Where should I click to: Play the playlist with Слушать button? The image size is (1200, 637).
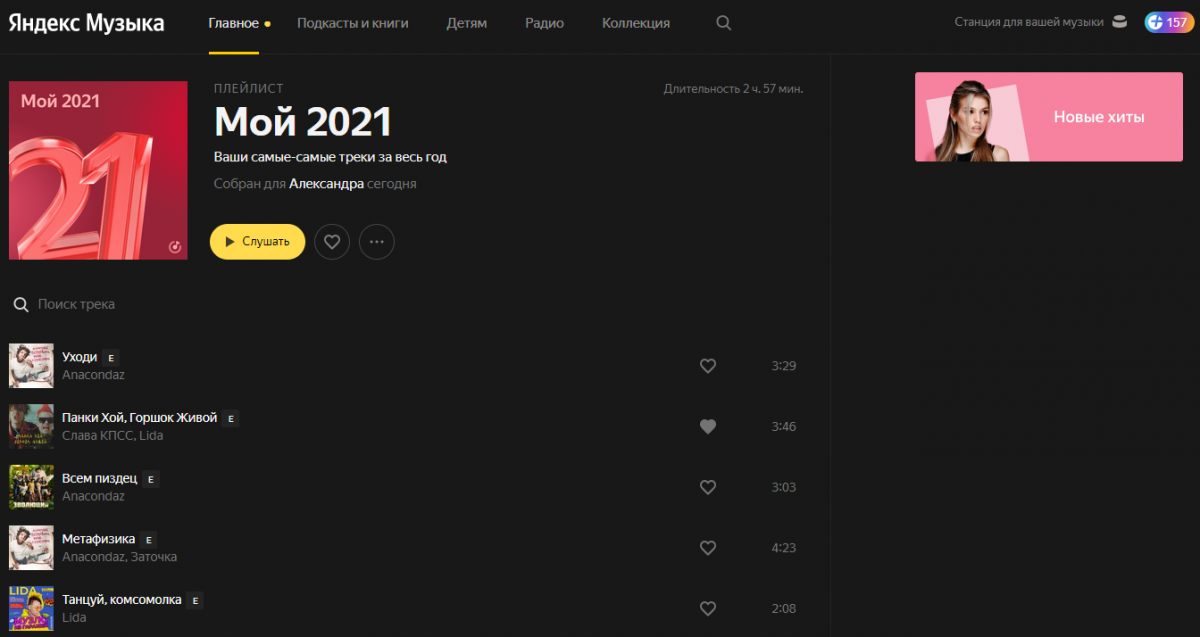pos(257,241)
